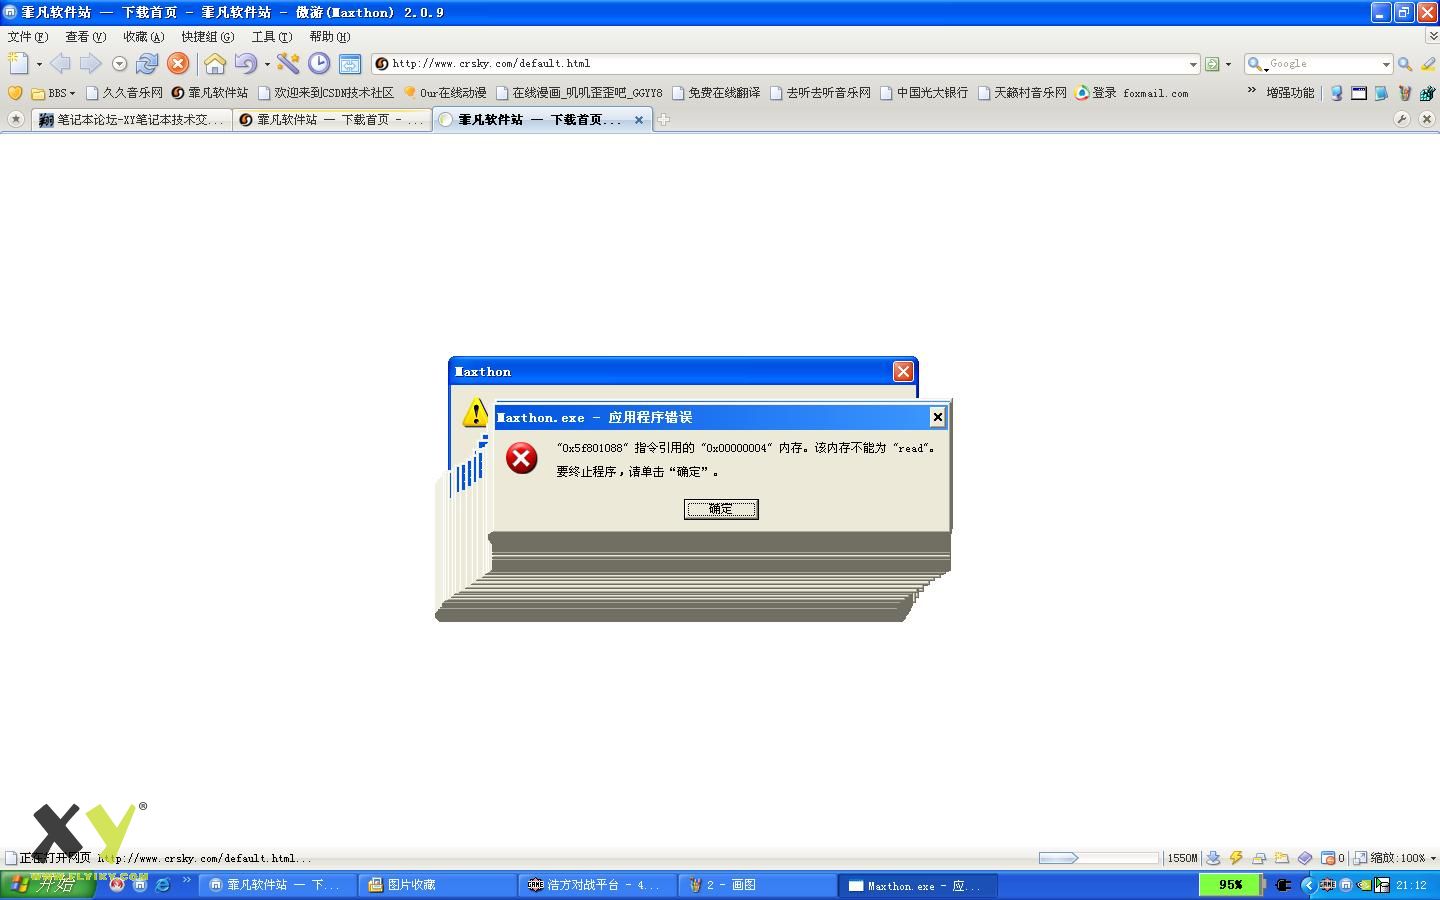
Task: Switch to the 笔记本论坛-XY笔记本技术交 tab
Action: 132,120
